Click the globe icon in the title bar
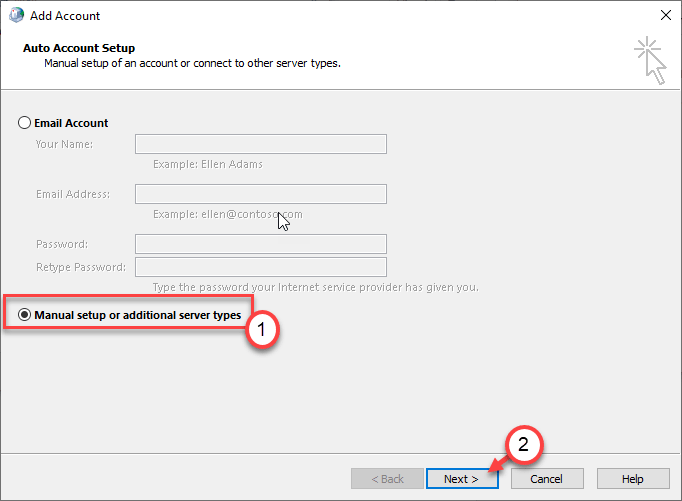 (15, 16)
